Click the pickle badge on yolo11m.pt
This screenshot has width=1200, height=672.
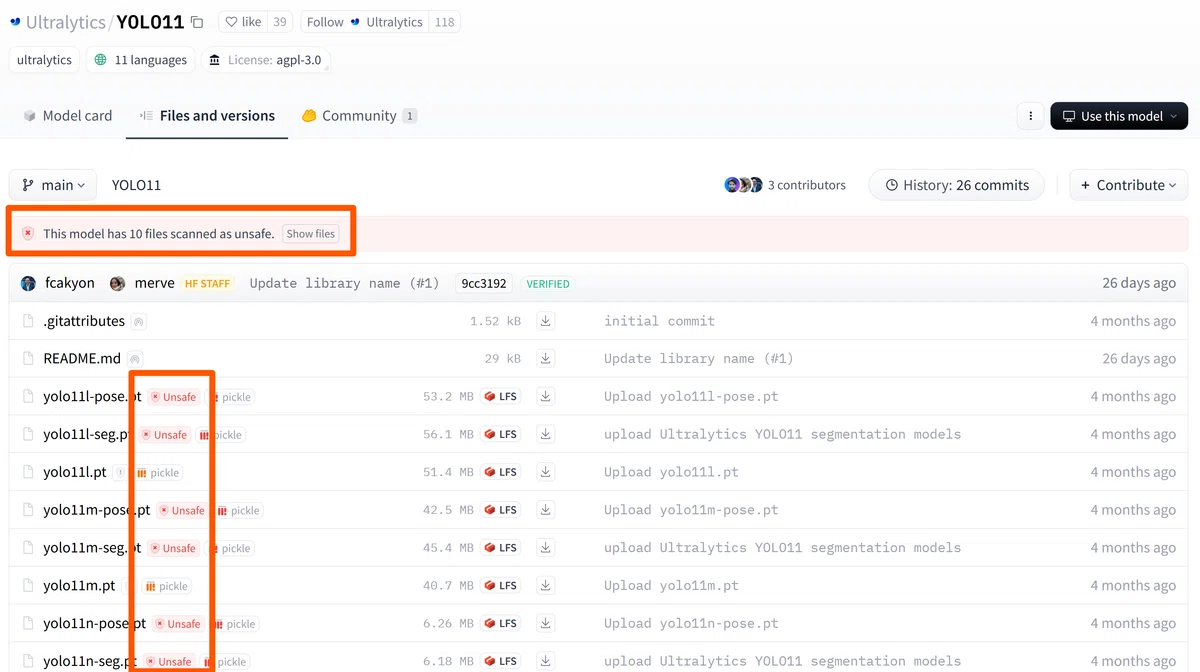coord(166,586)
